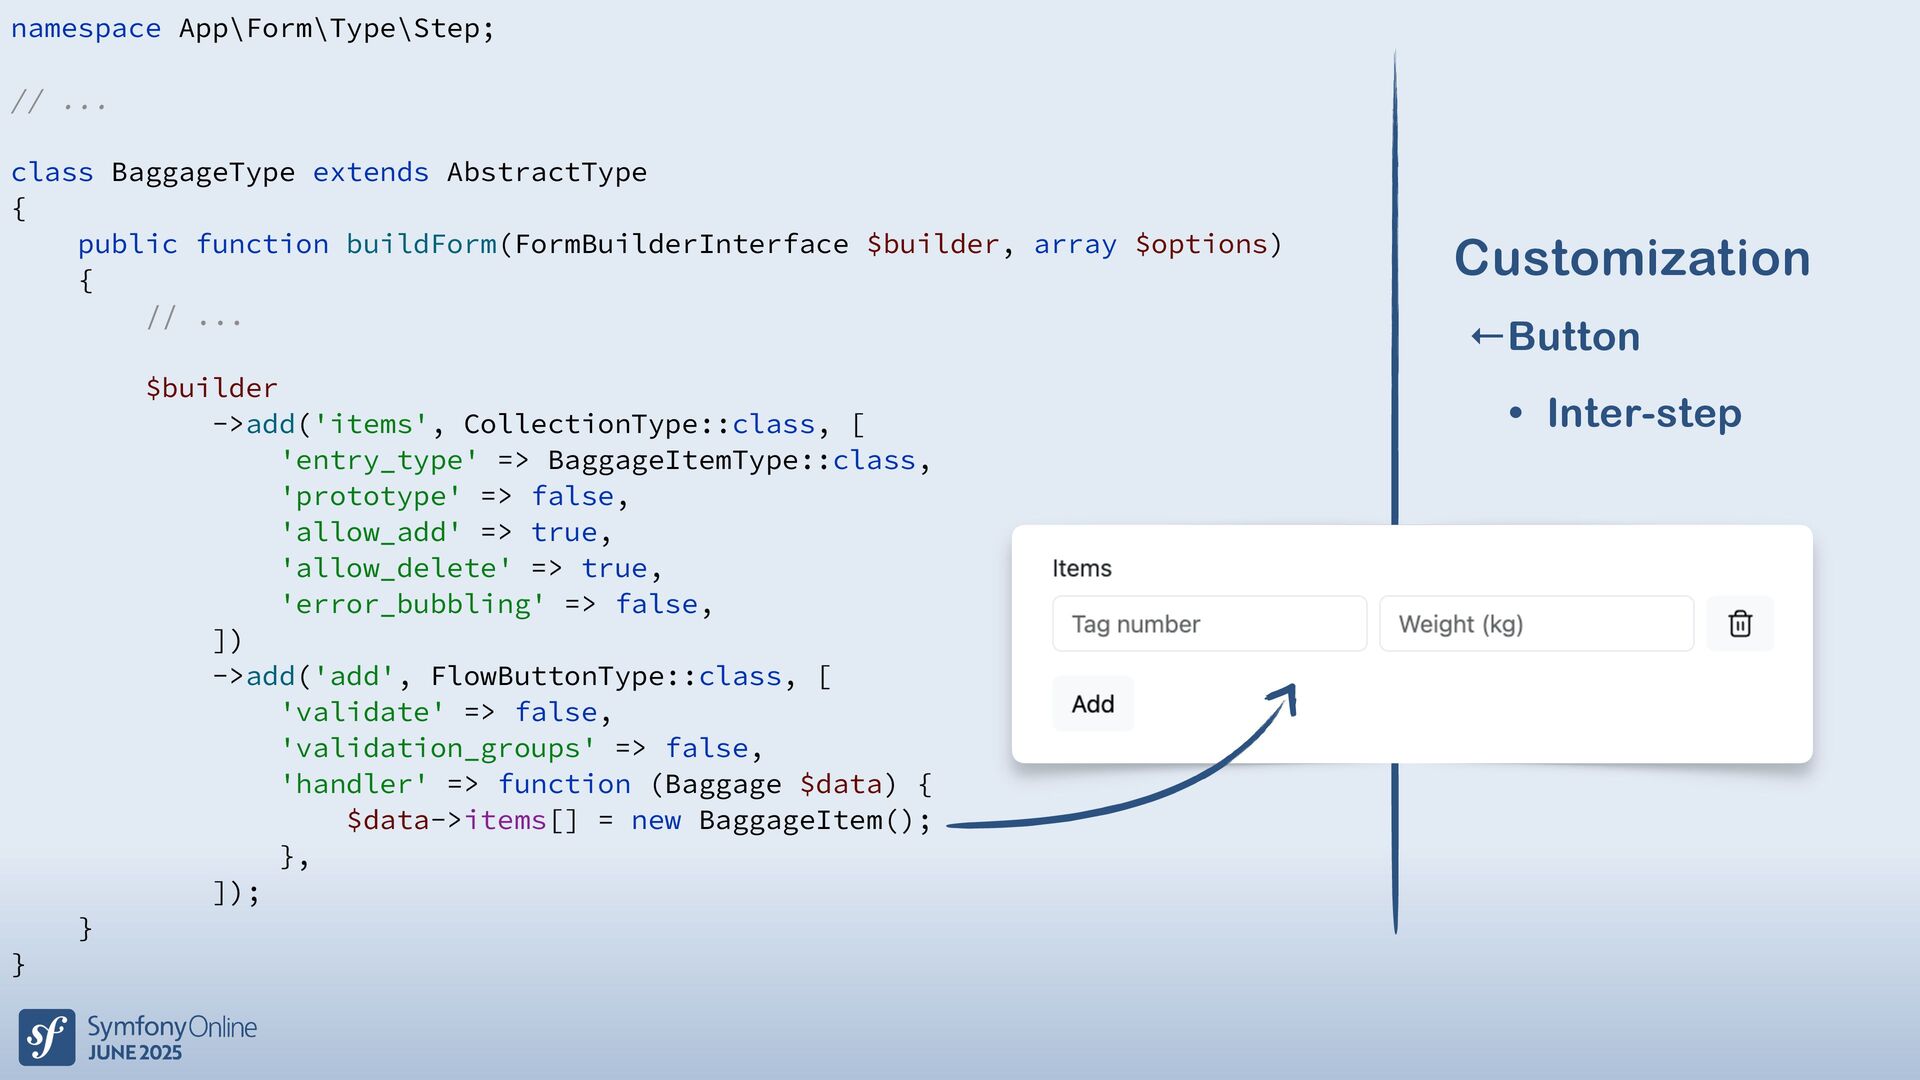Click the trash delete icon
This screenshot has height=1080, width=1920.
(1740, 624)
